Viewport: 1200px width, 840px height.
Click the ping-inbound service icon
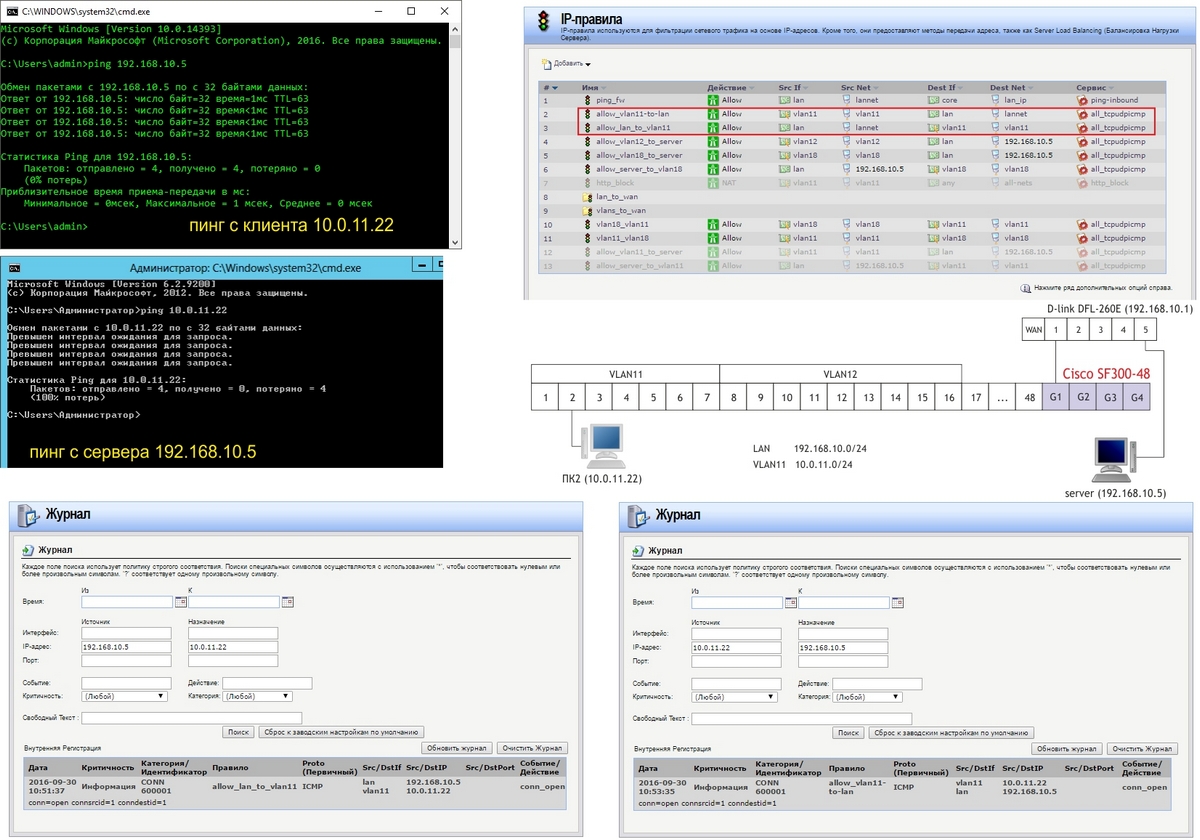point(1082,101)
